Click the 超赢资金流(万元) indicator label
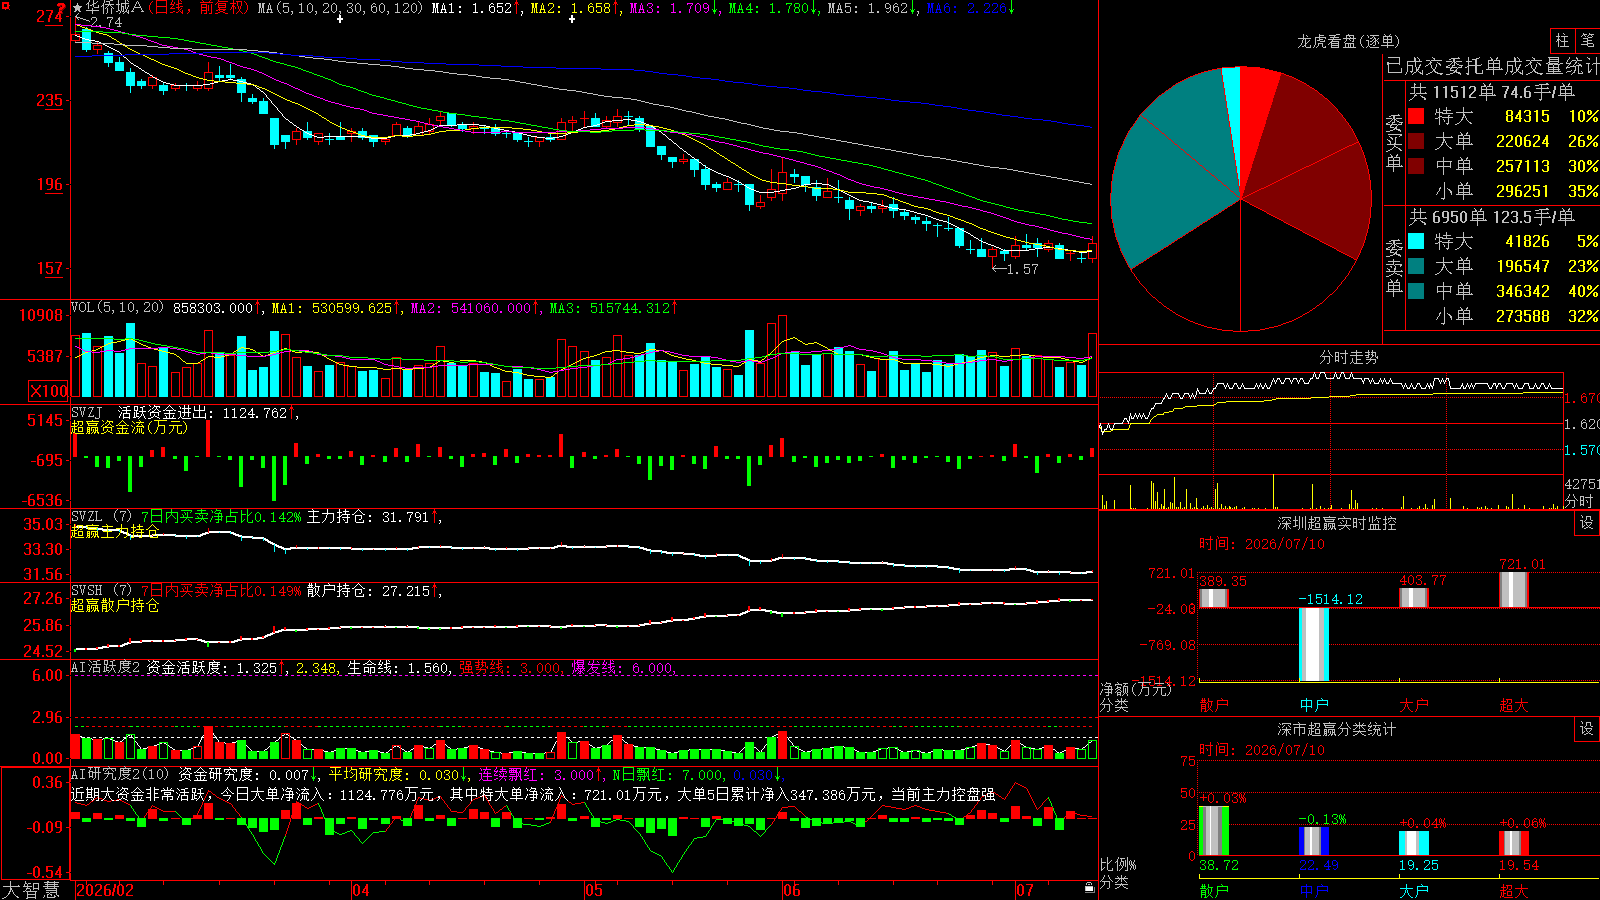The height and width of the screenshot is (900, 1600). pyautogui.click(x=129, y=427)
